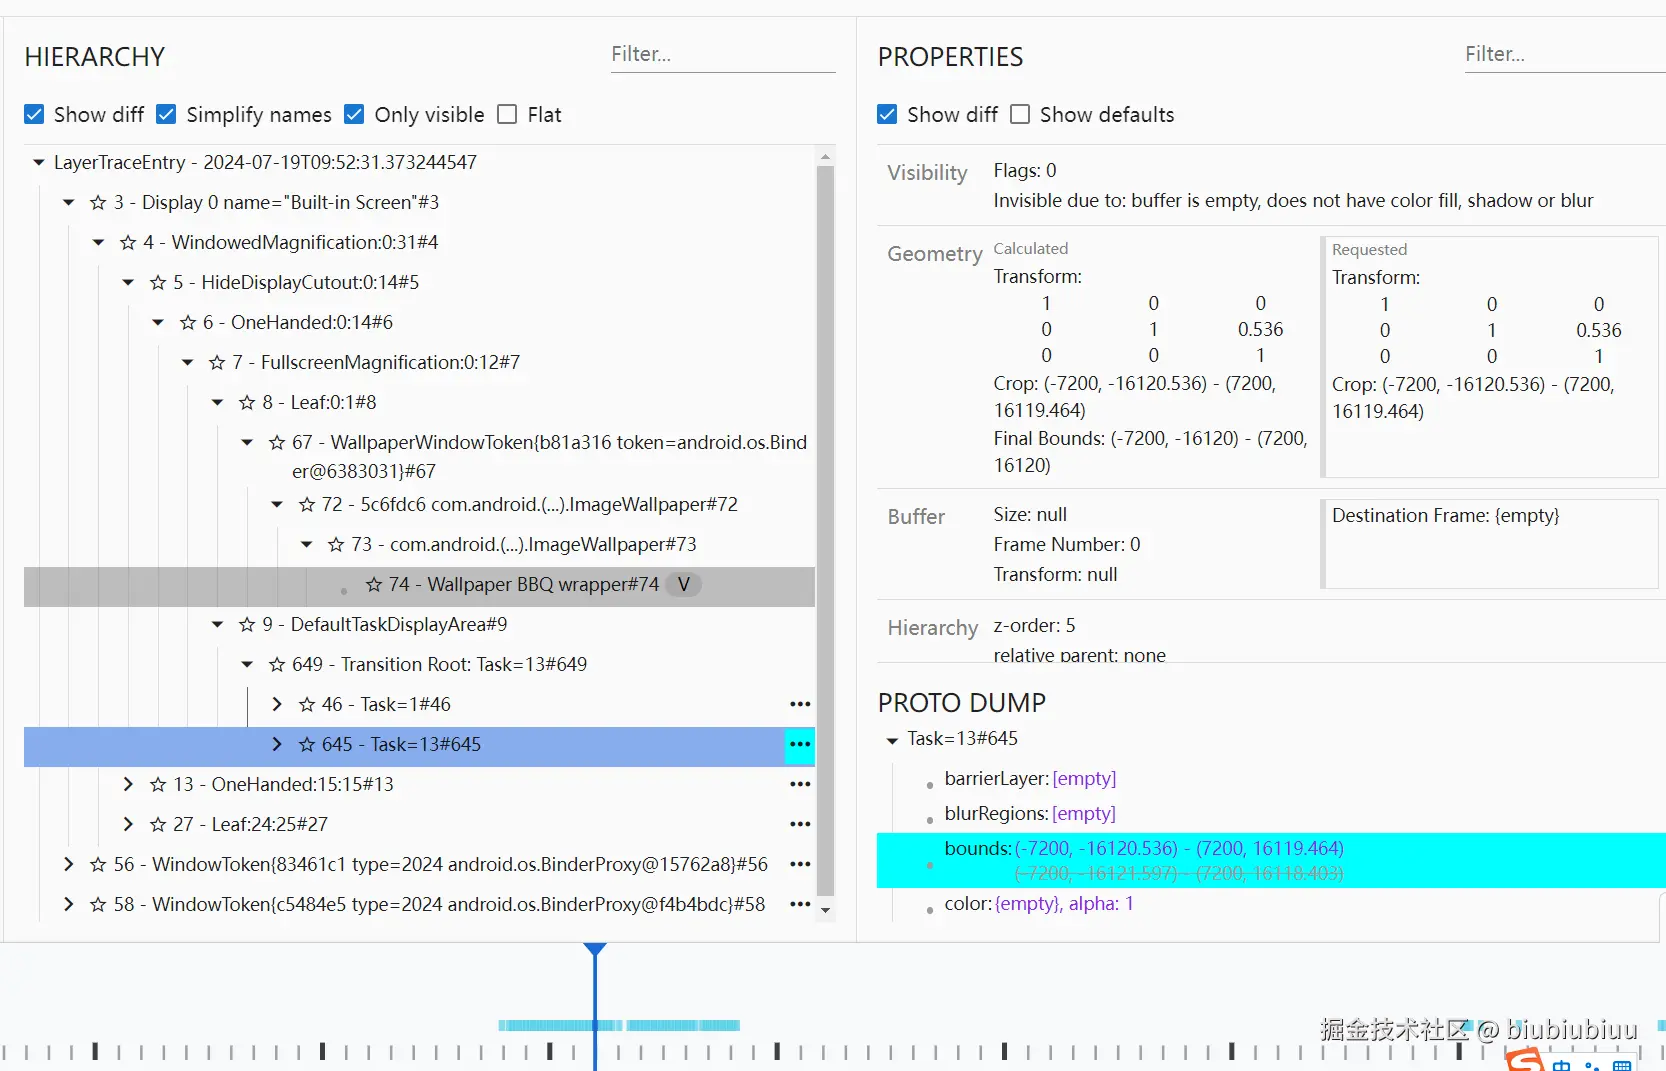
Task: Open more options for WindowToken #58 row
Action: coord(800,904)
